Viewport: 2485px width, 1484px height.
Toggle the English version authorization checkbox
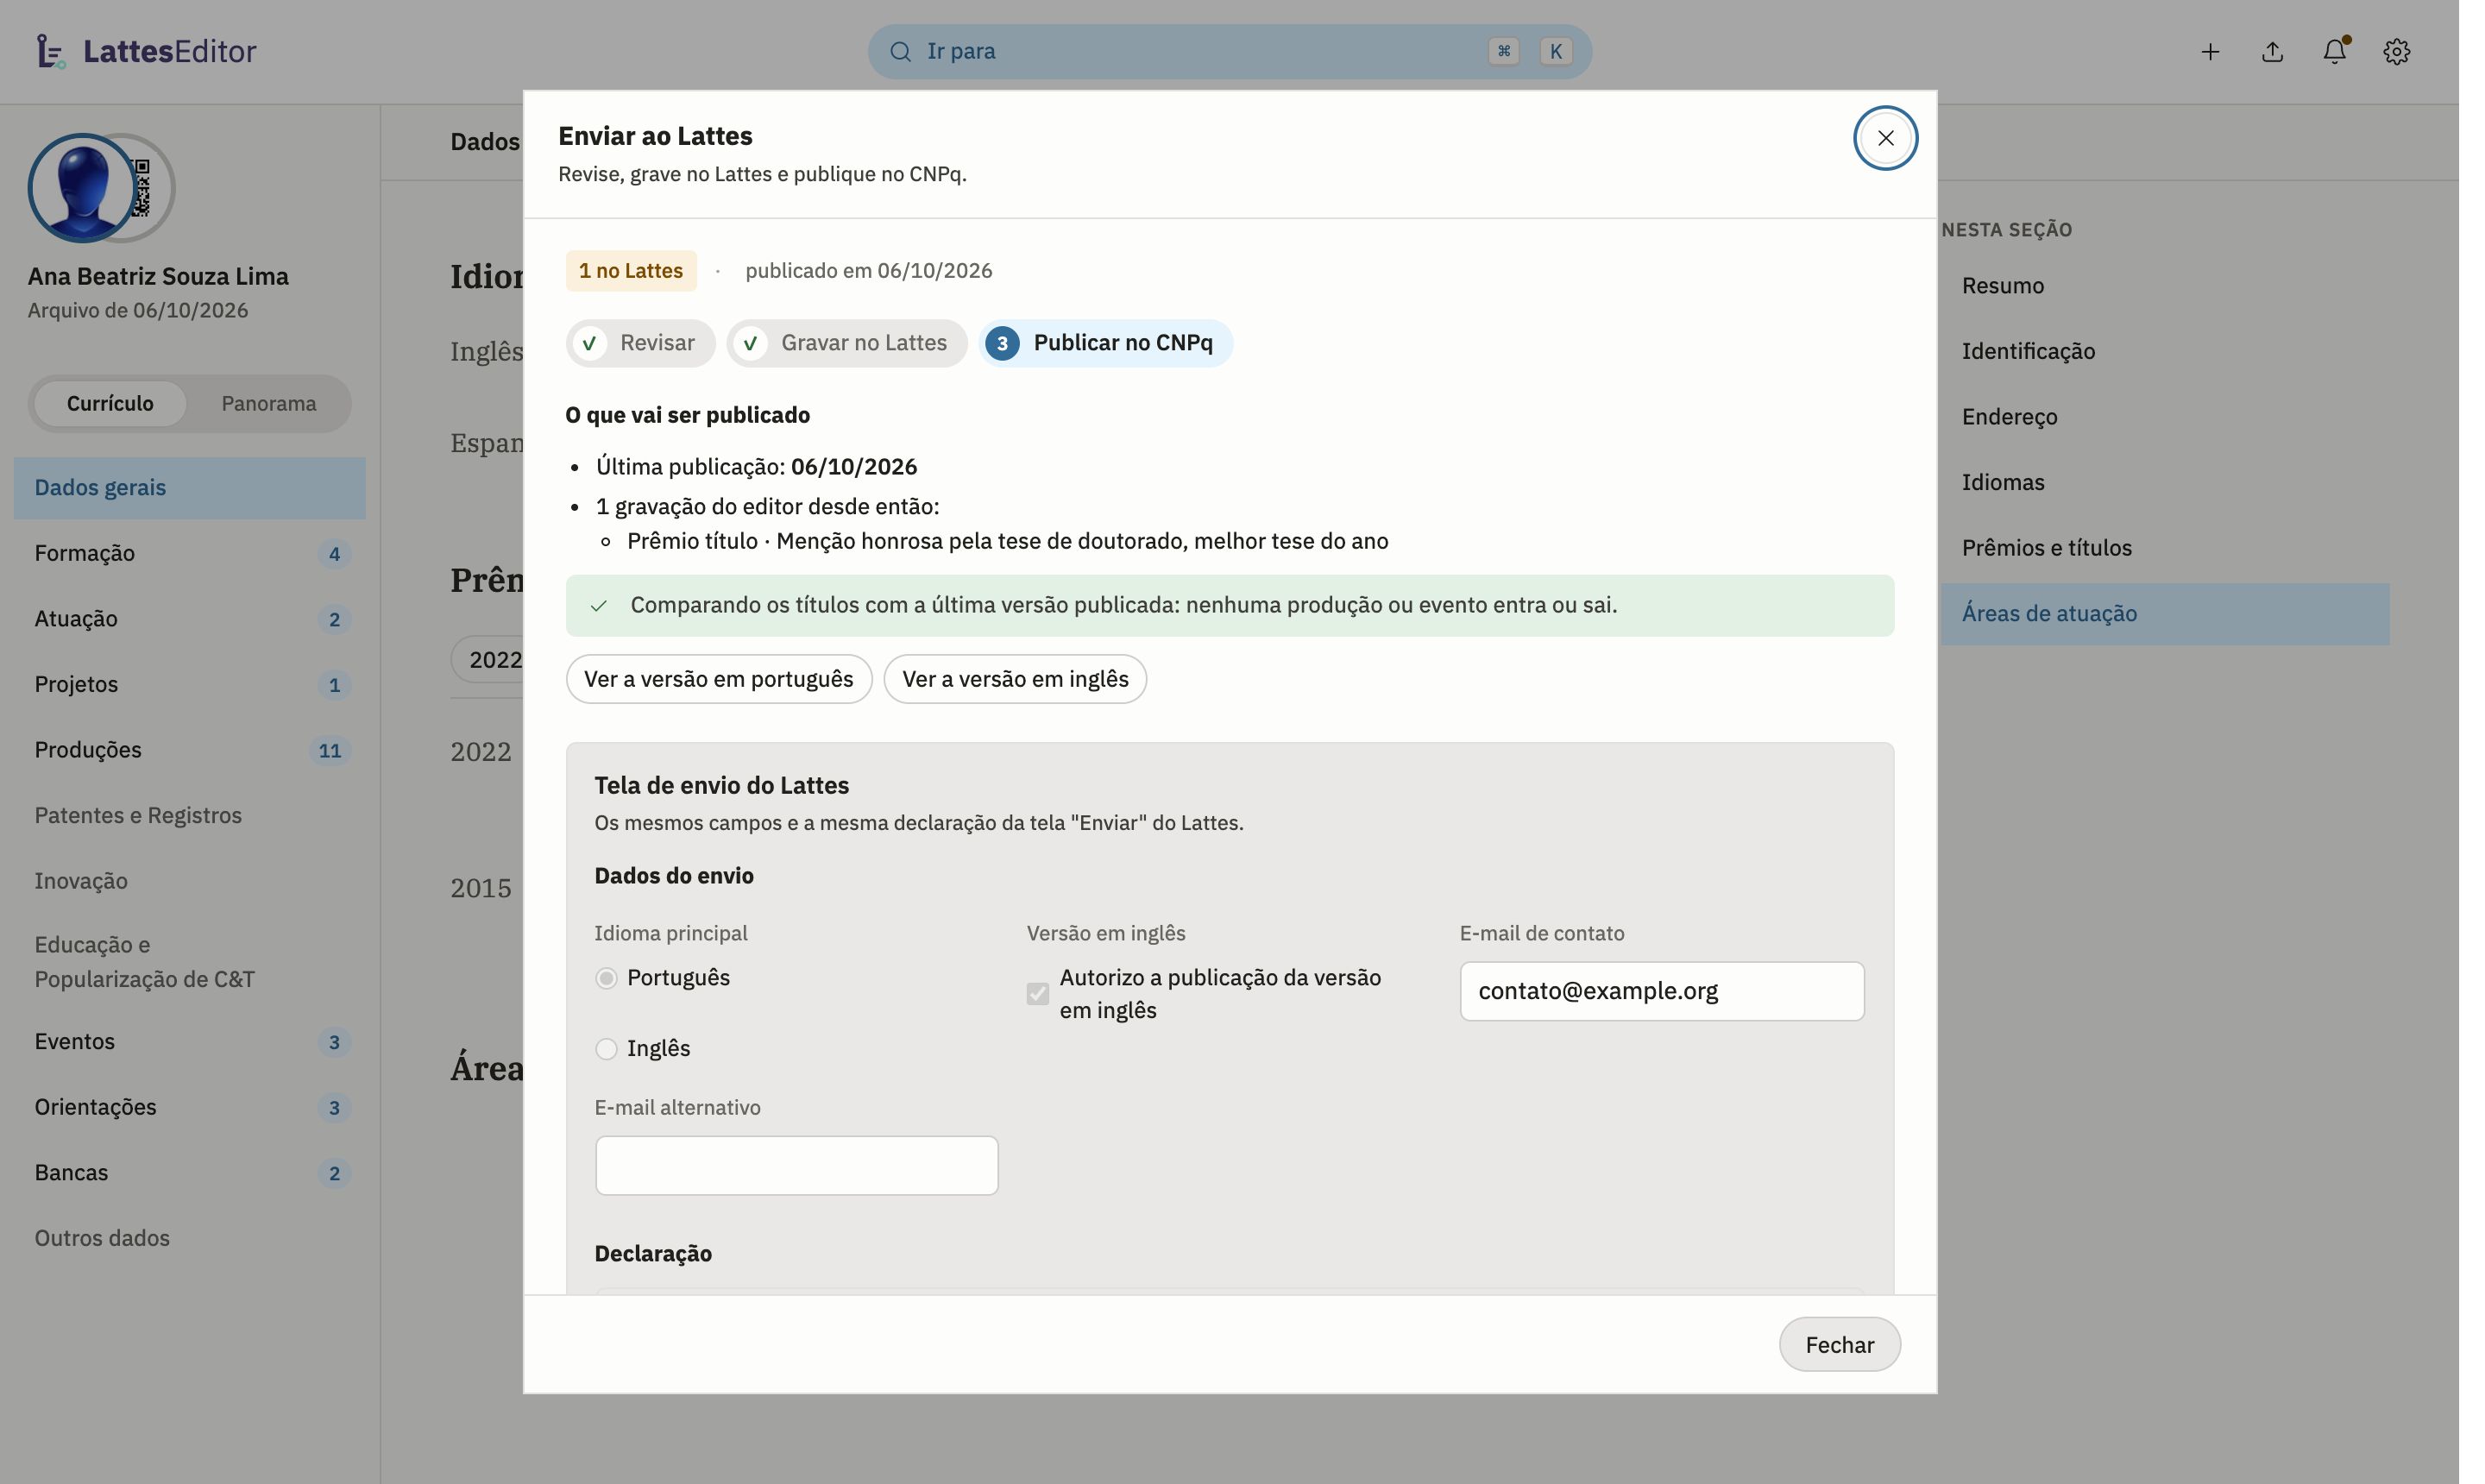pos(1038,993)
